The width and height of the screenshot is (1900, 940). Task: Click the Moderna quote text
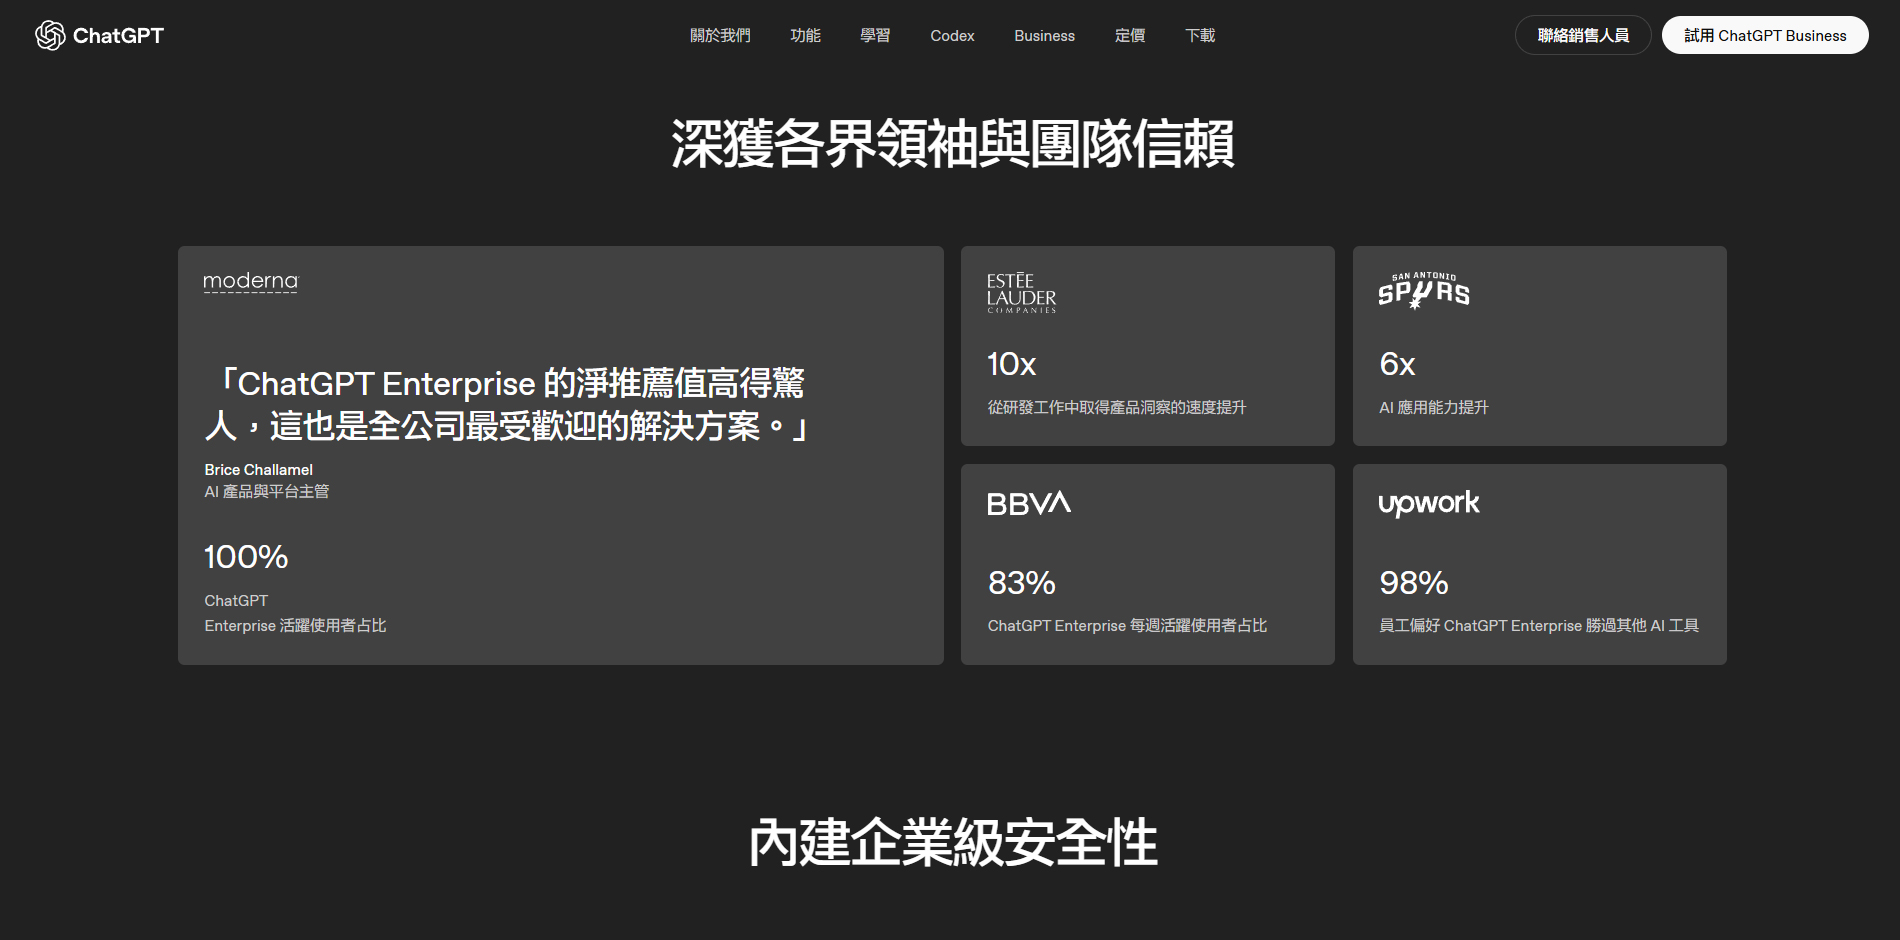point(508,405)
